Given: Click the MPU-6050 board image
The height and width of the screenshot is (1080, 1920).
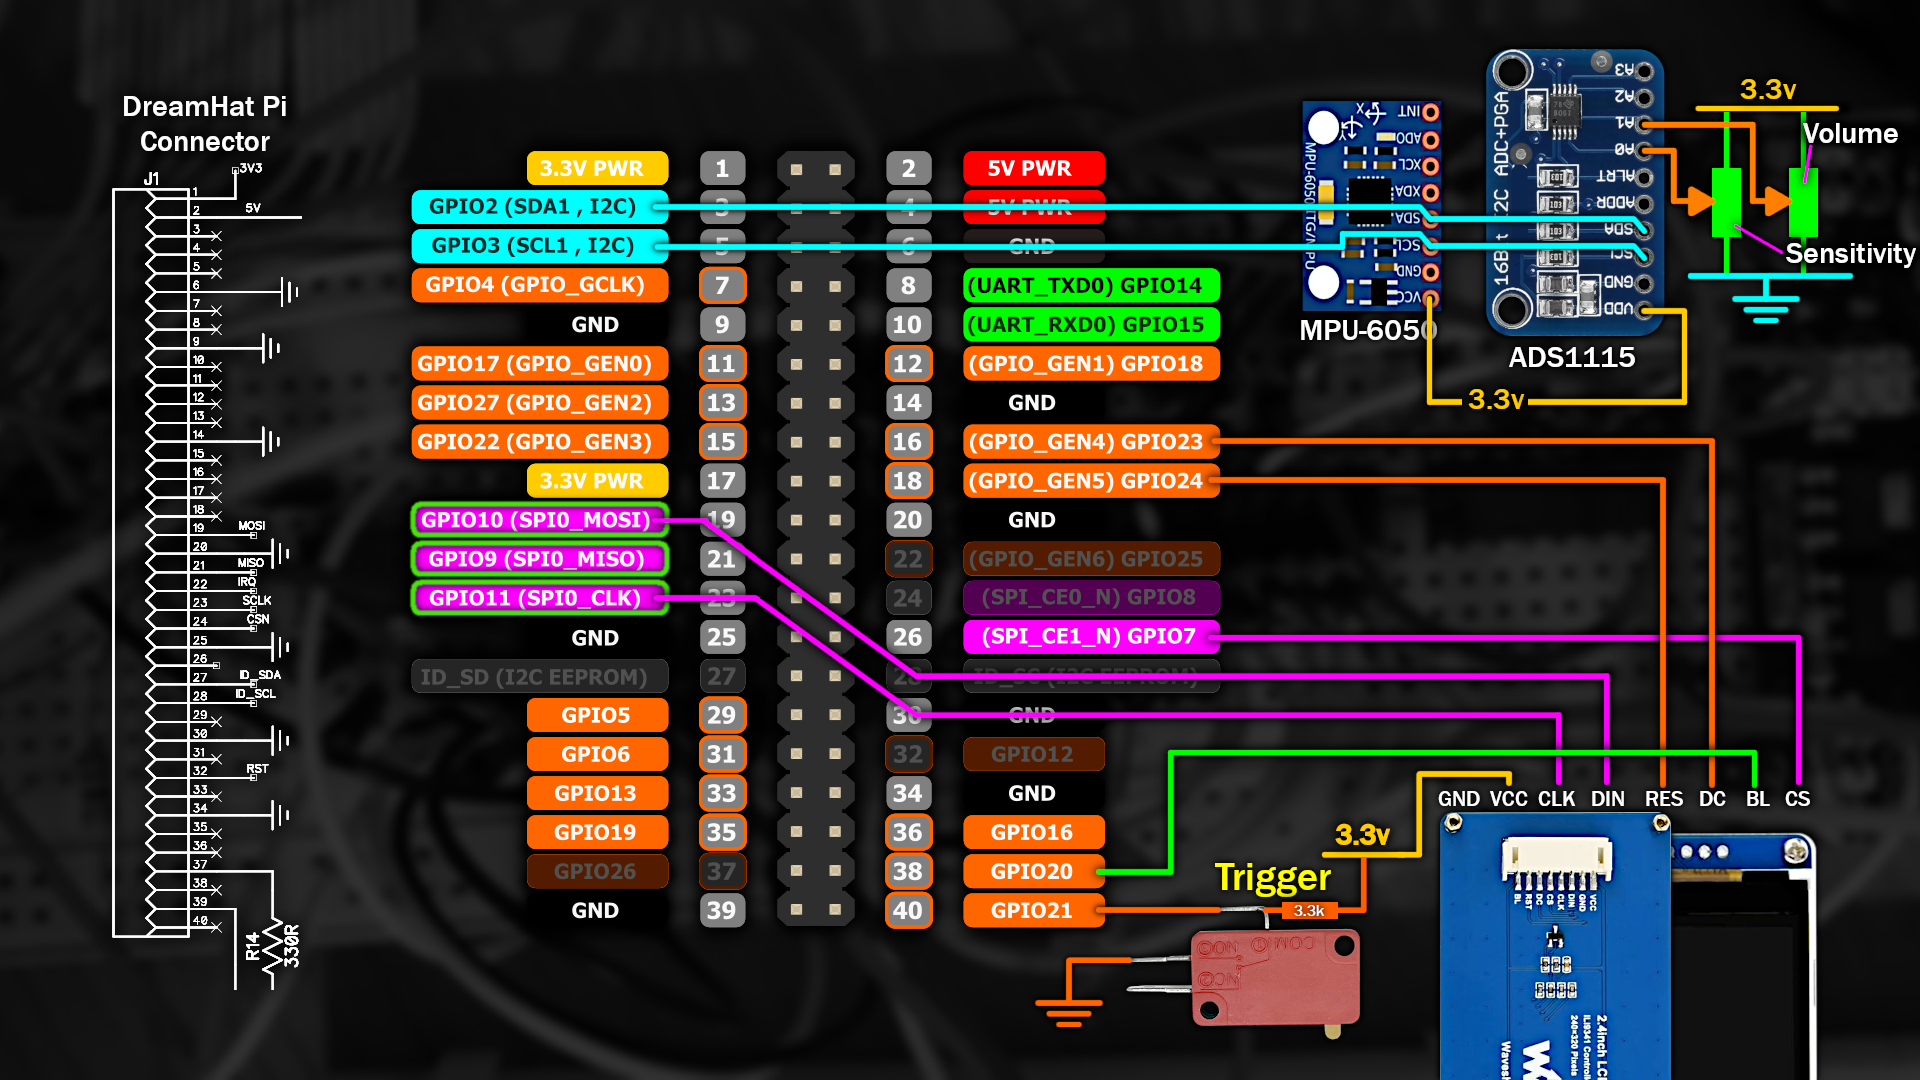Looking at the screenshot, I should [x=1371, y=205].
